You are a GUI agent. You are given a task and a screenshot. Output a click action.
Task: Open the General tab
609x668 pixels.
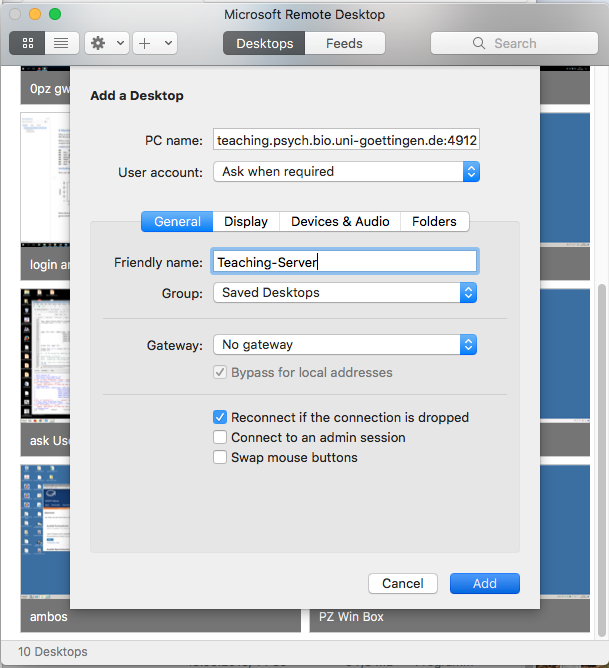tap(177, 222)
